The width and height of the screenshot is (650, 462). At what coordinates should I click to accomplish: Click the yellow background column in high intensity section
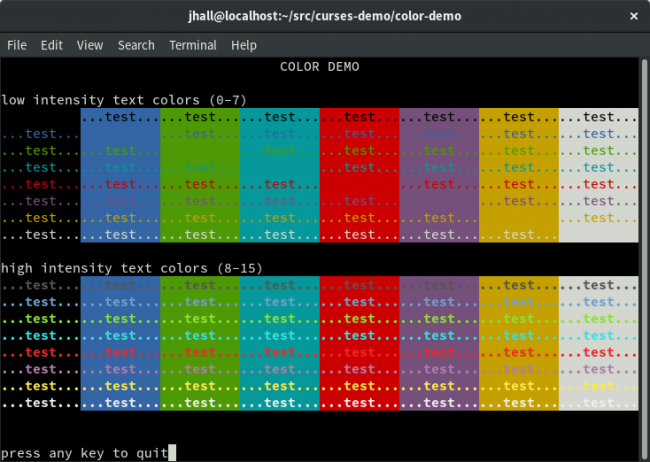point(519,343)
